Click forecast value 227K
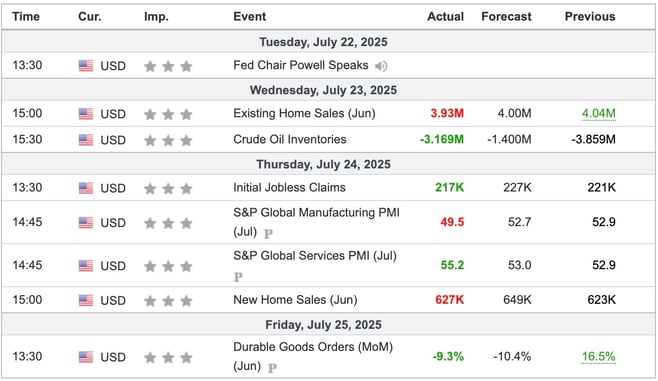Viewport: 658px width, 381px height. click(x=517, y=188)
